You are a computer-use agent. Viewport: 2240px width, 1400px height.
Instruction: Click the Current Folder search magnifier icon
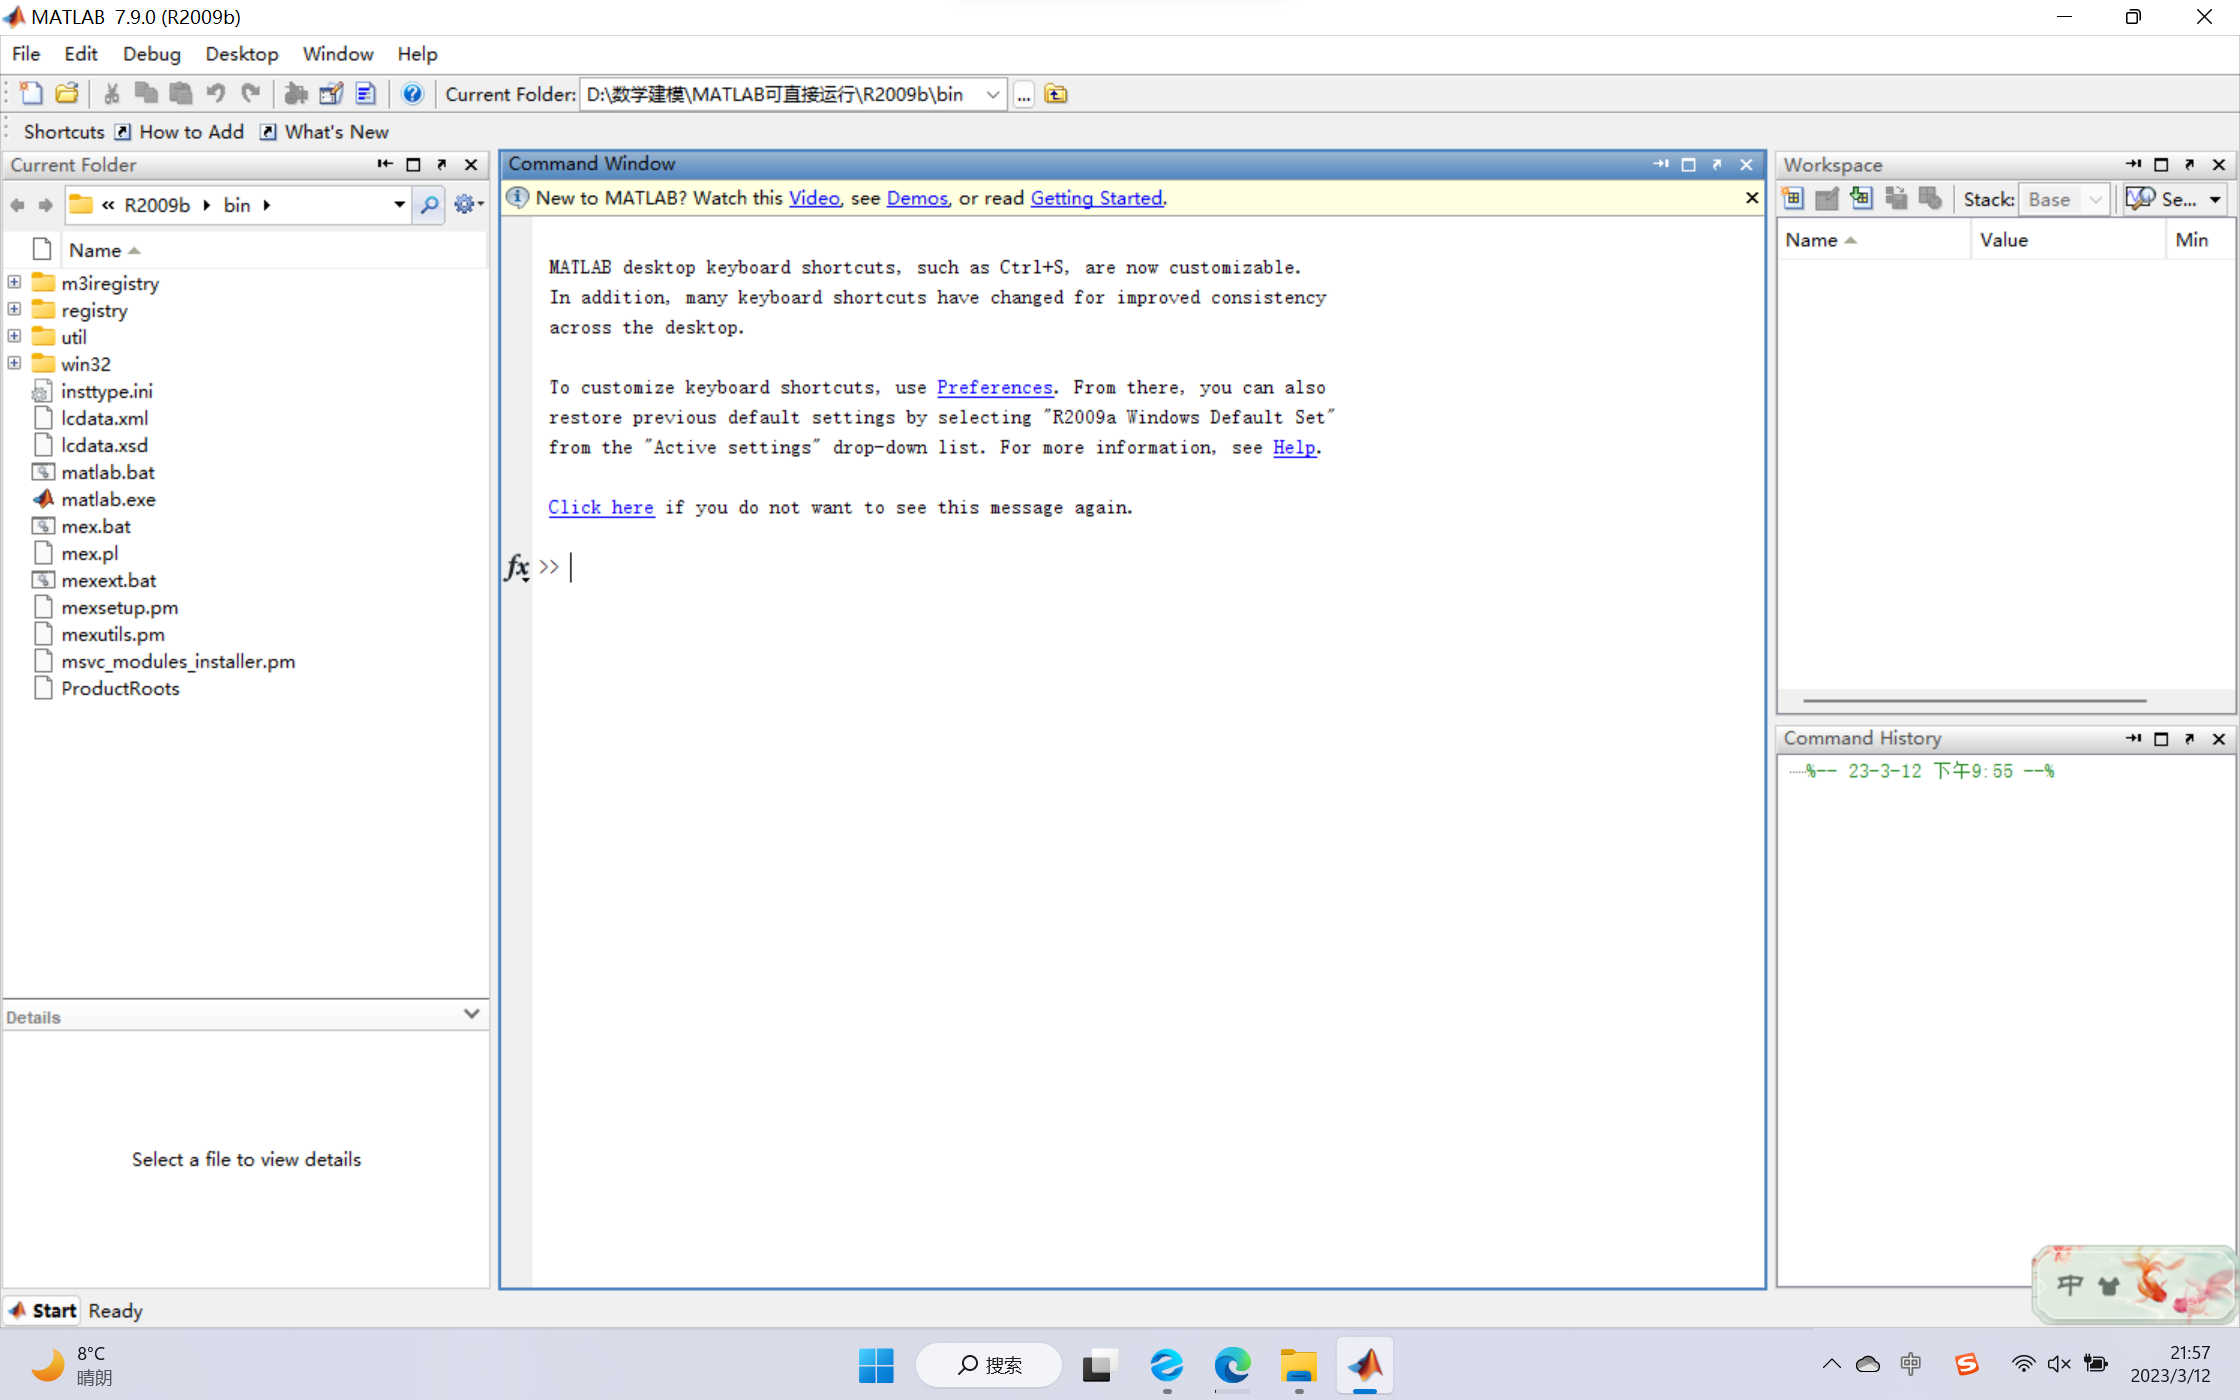[429, 205]
